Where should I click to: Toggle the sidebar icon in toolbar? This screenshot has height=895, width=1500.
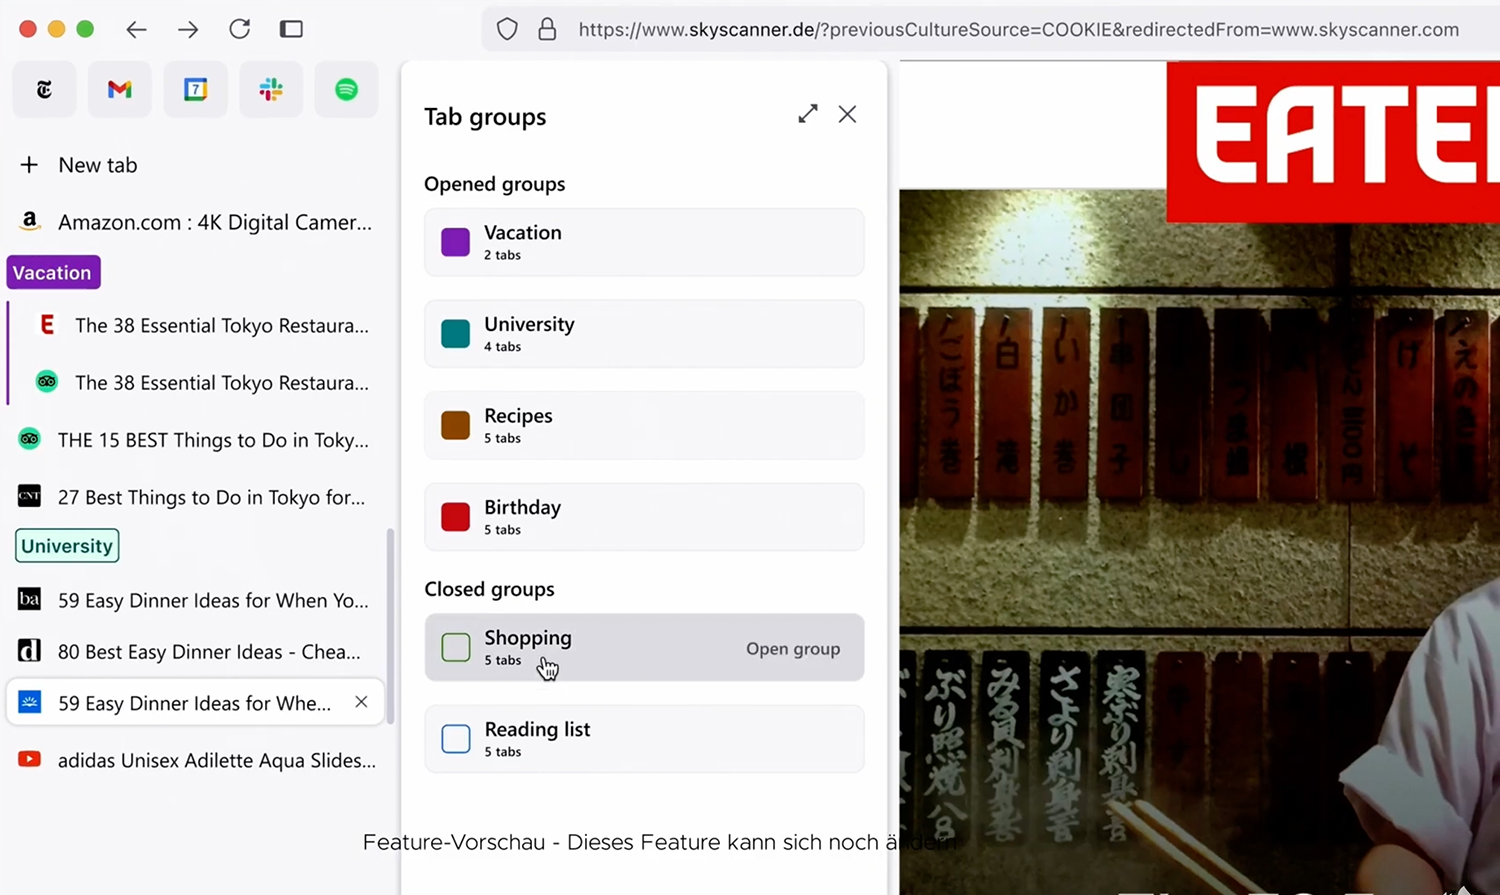click(291, 29)
